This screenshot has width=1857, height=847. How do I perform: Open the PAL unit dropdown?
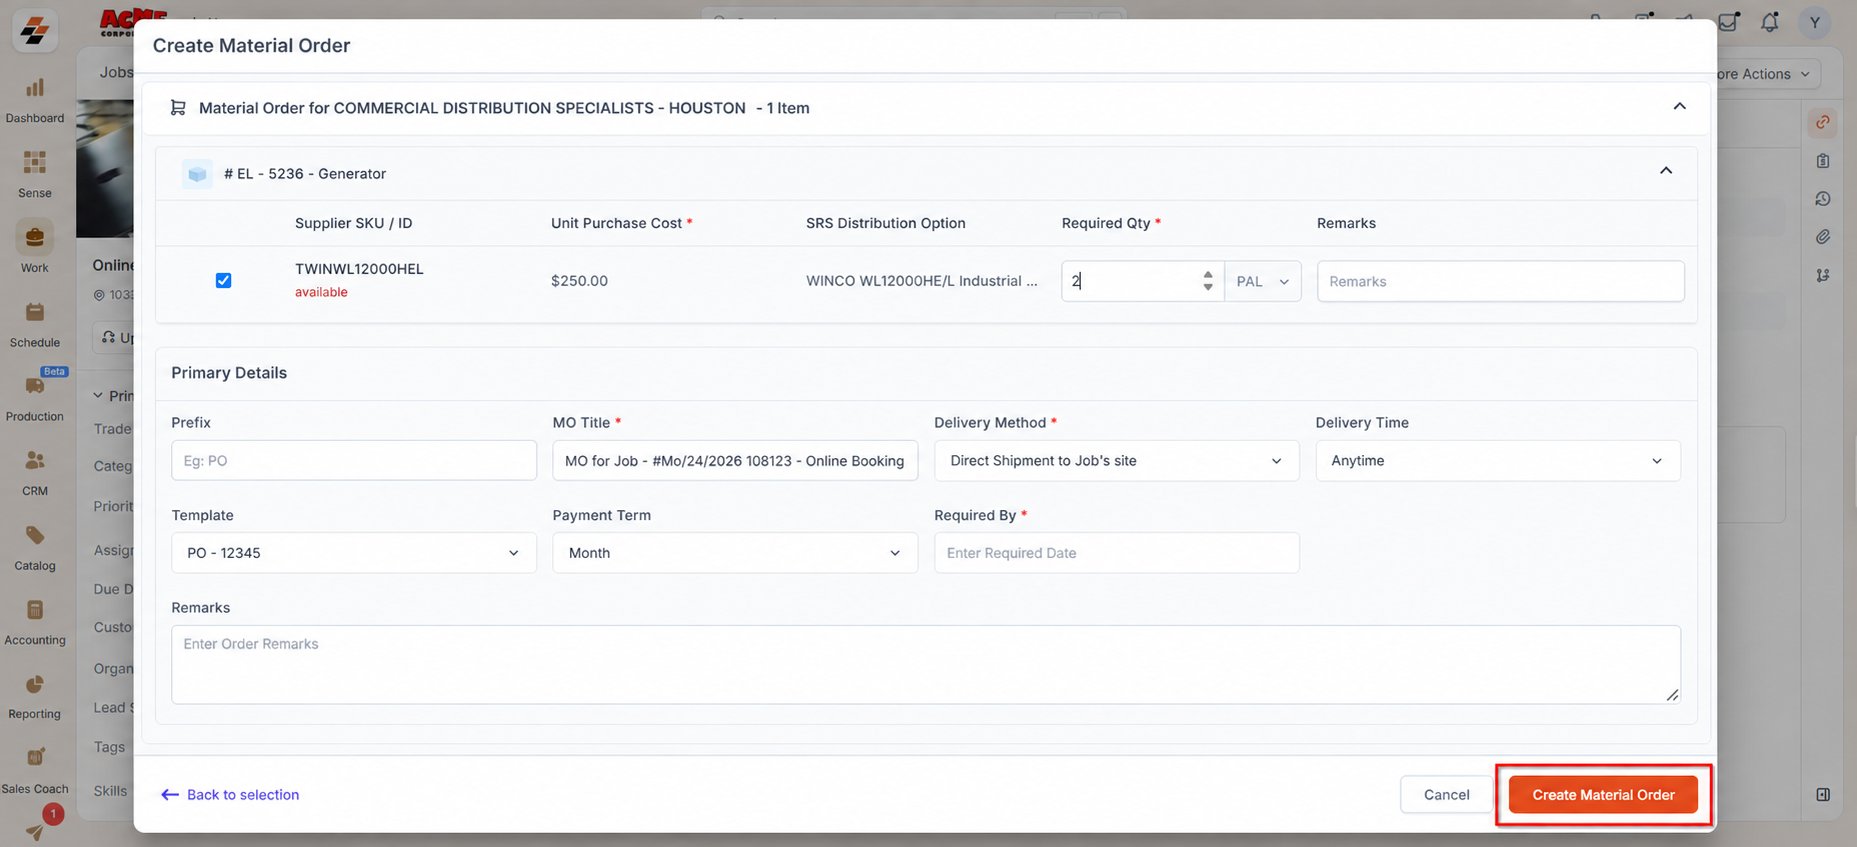[1263, 282]
